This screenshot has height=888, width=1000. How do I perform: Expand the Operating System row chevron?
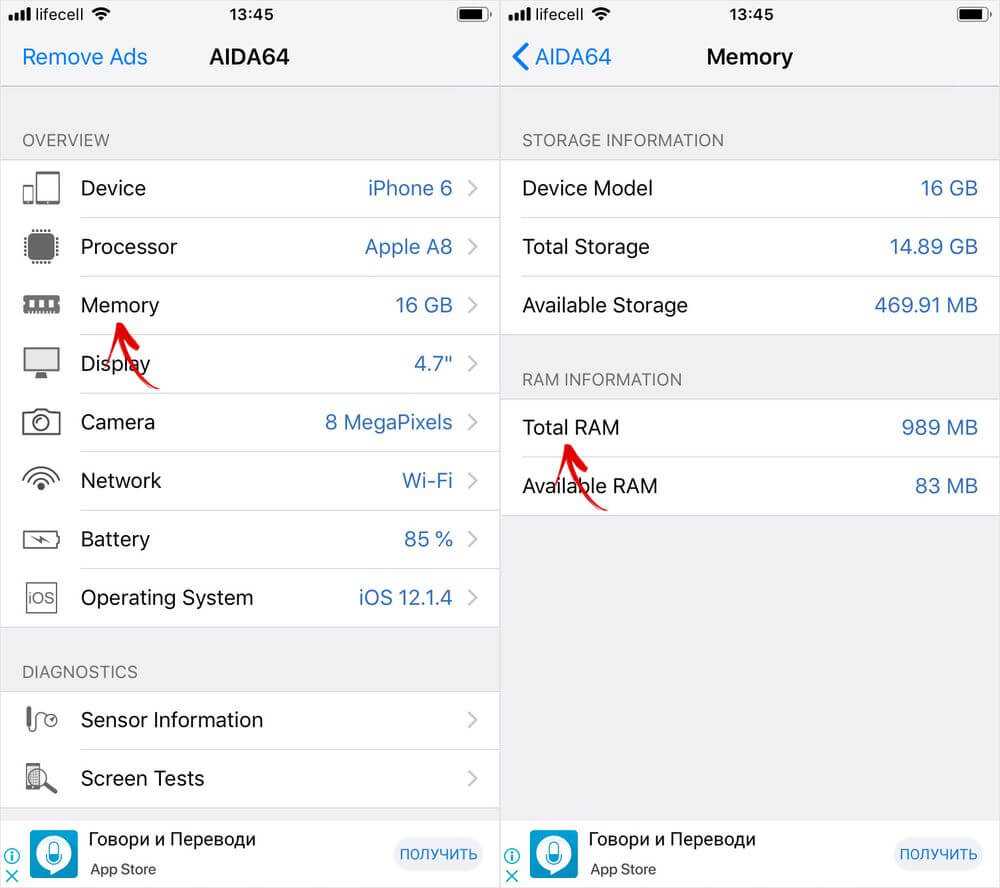coord(472,598)
